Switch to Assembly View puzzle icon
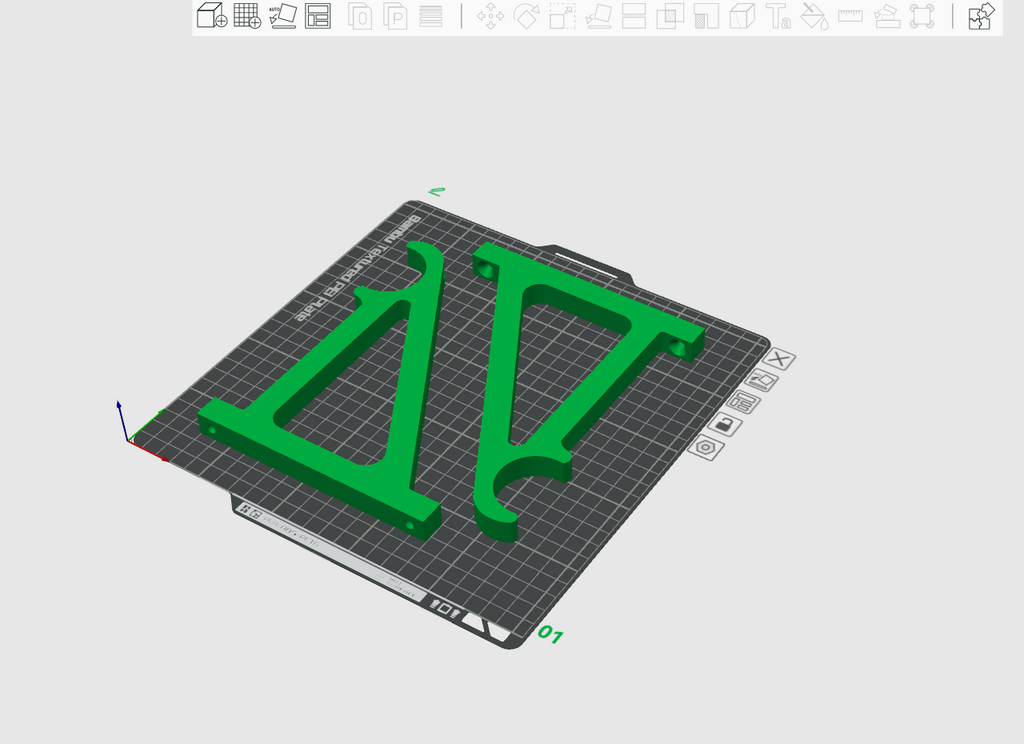 click(x=981, y=16)
